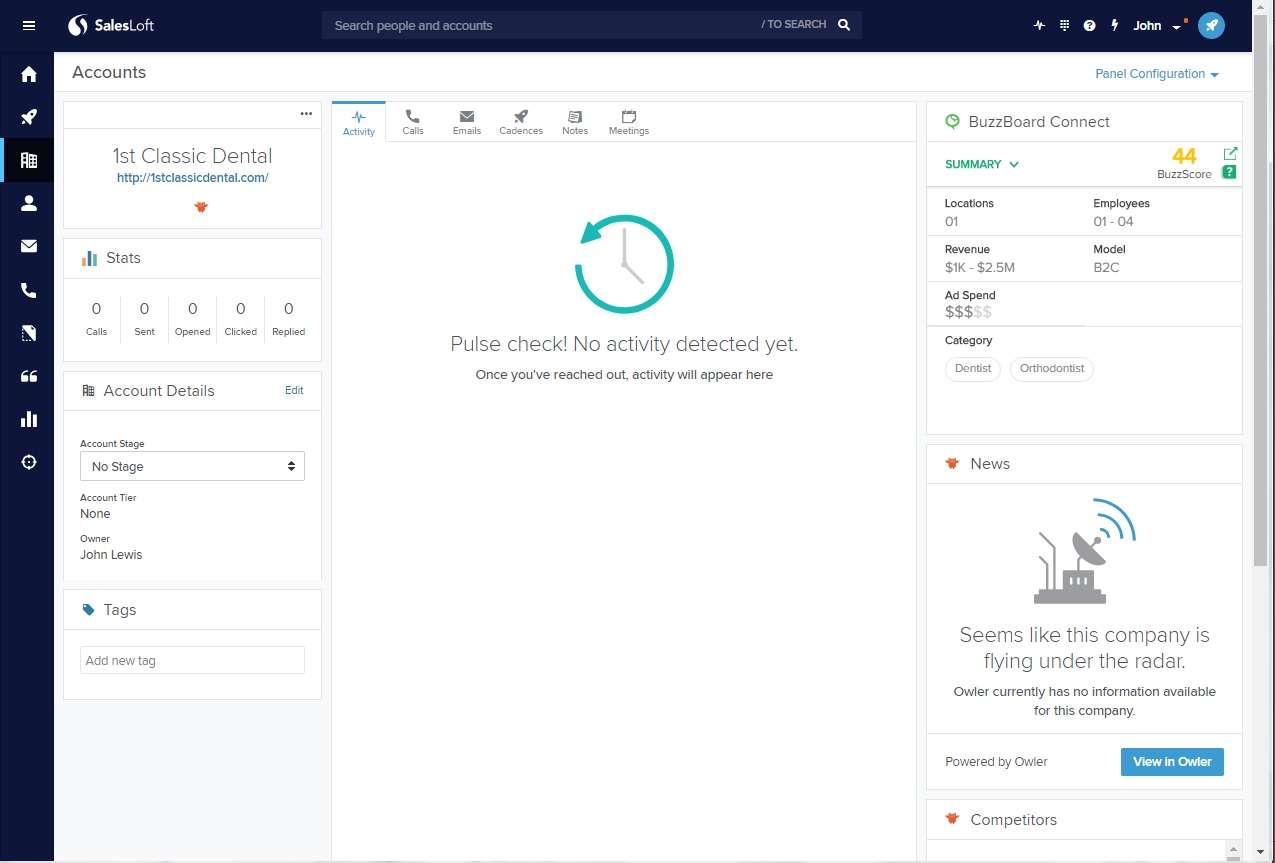
Task: Open Analytics bar chart in sidebar
Action: click(29, 419)
